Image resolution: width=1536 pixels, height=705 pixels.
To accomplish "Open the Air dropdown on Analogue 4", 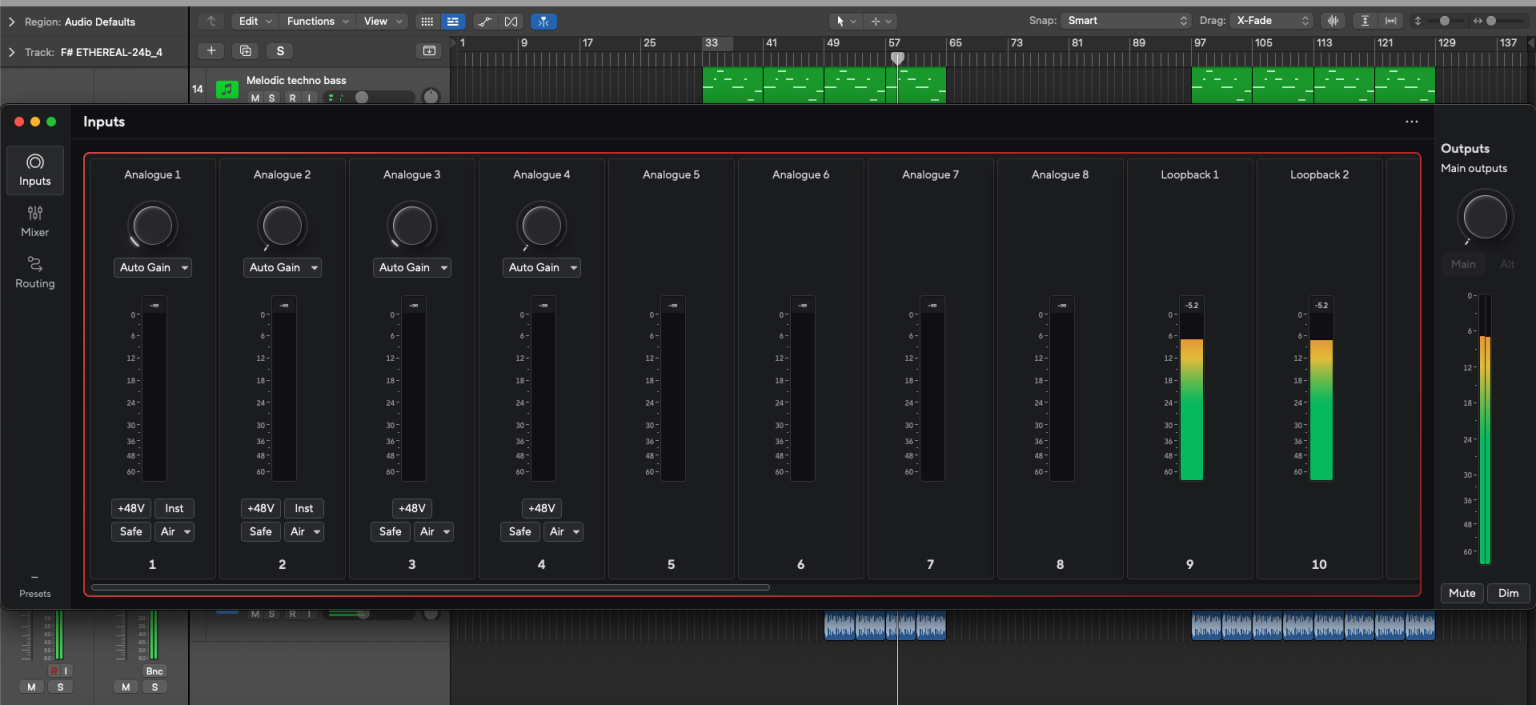I will [x=563, y=531].
